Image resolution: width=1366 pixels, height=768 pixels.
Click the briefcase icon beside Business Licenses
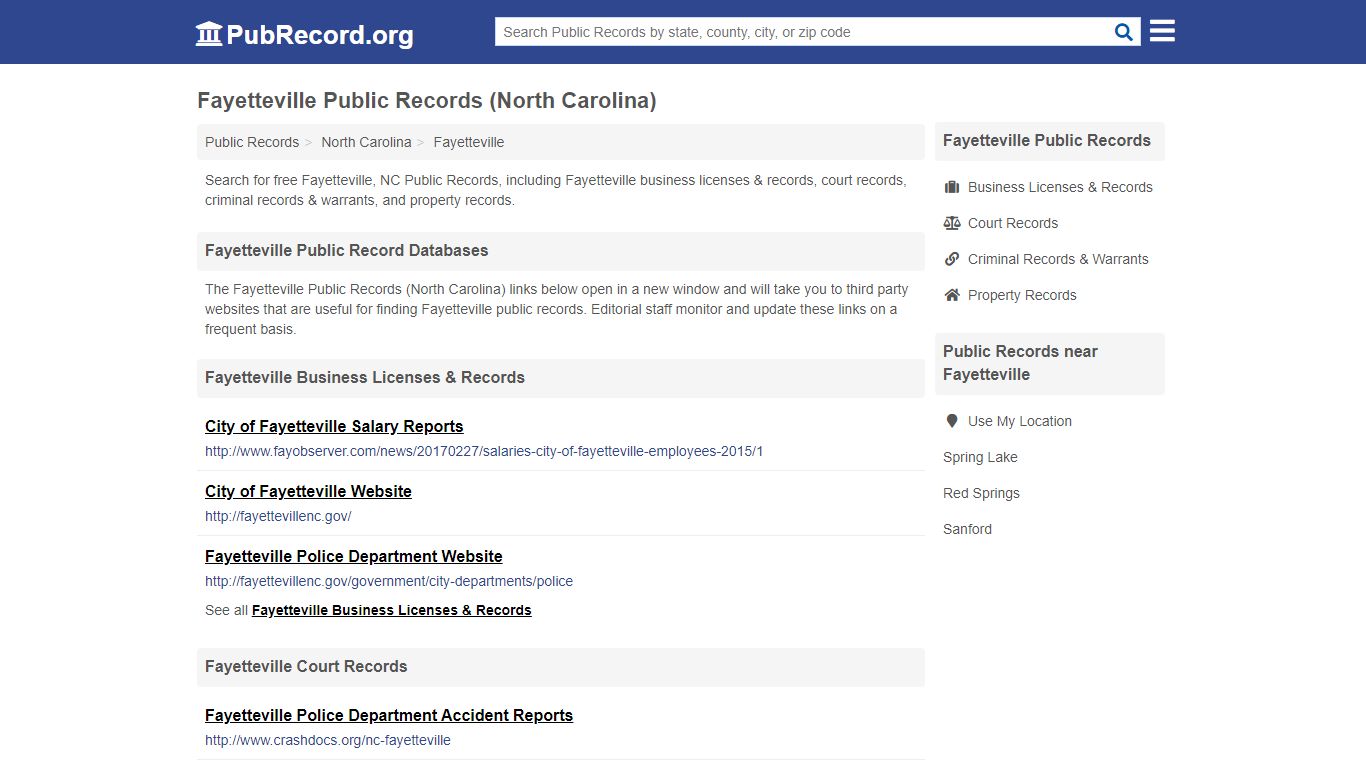tap(952, 187)
